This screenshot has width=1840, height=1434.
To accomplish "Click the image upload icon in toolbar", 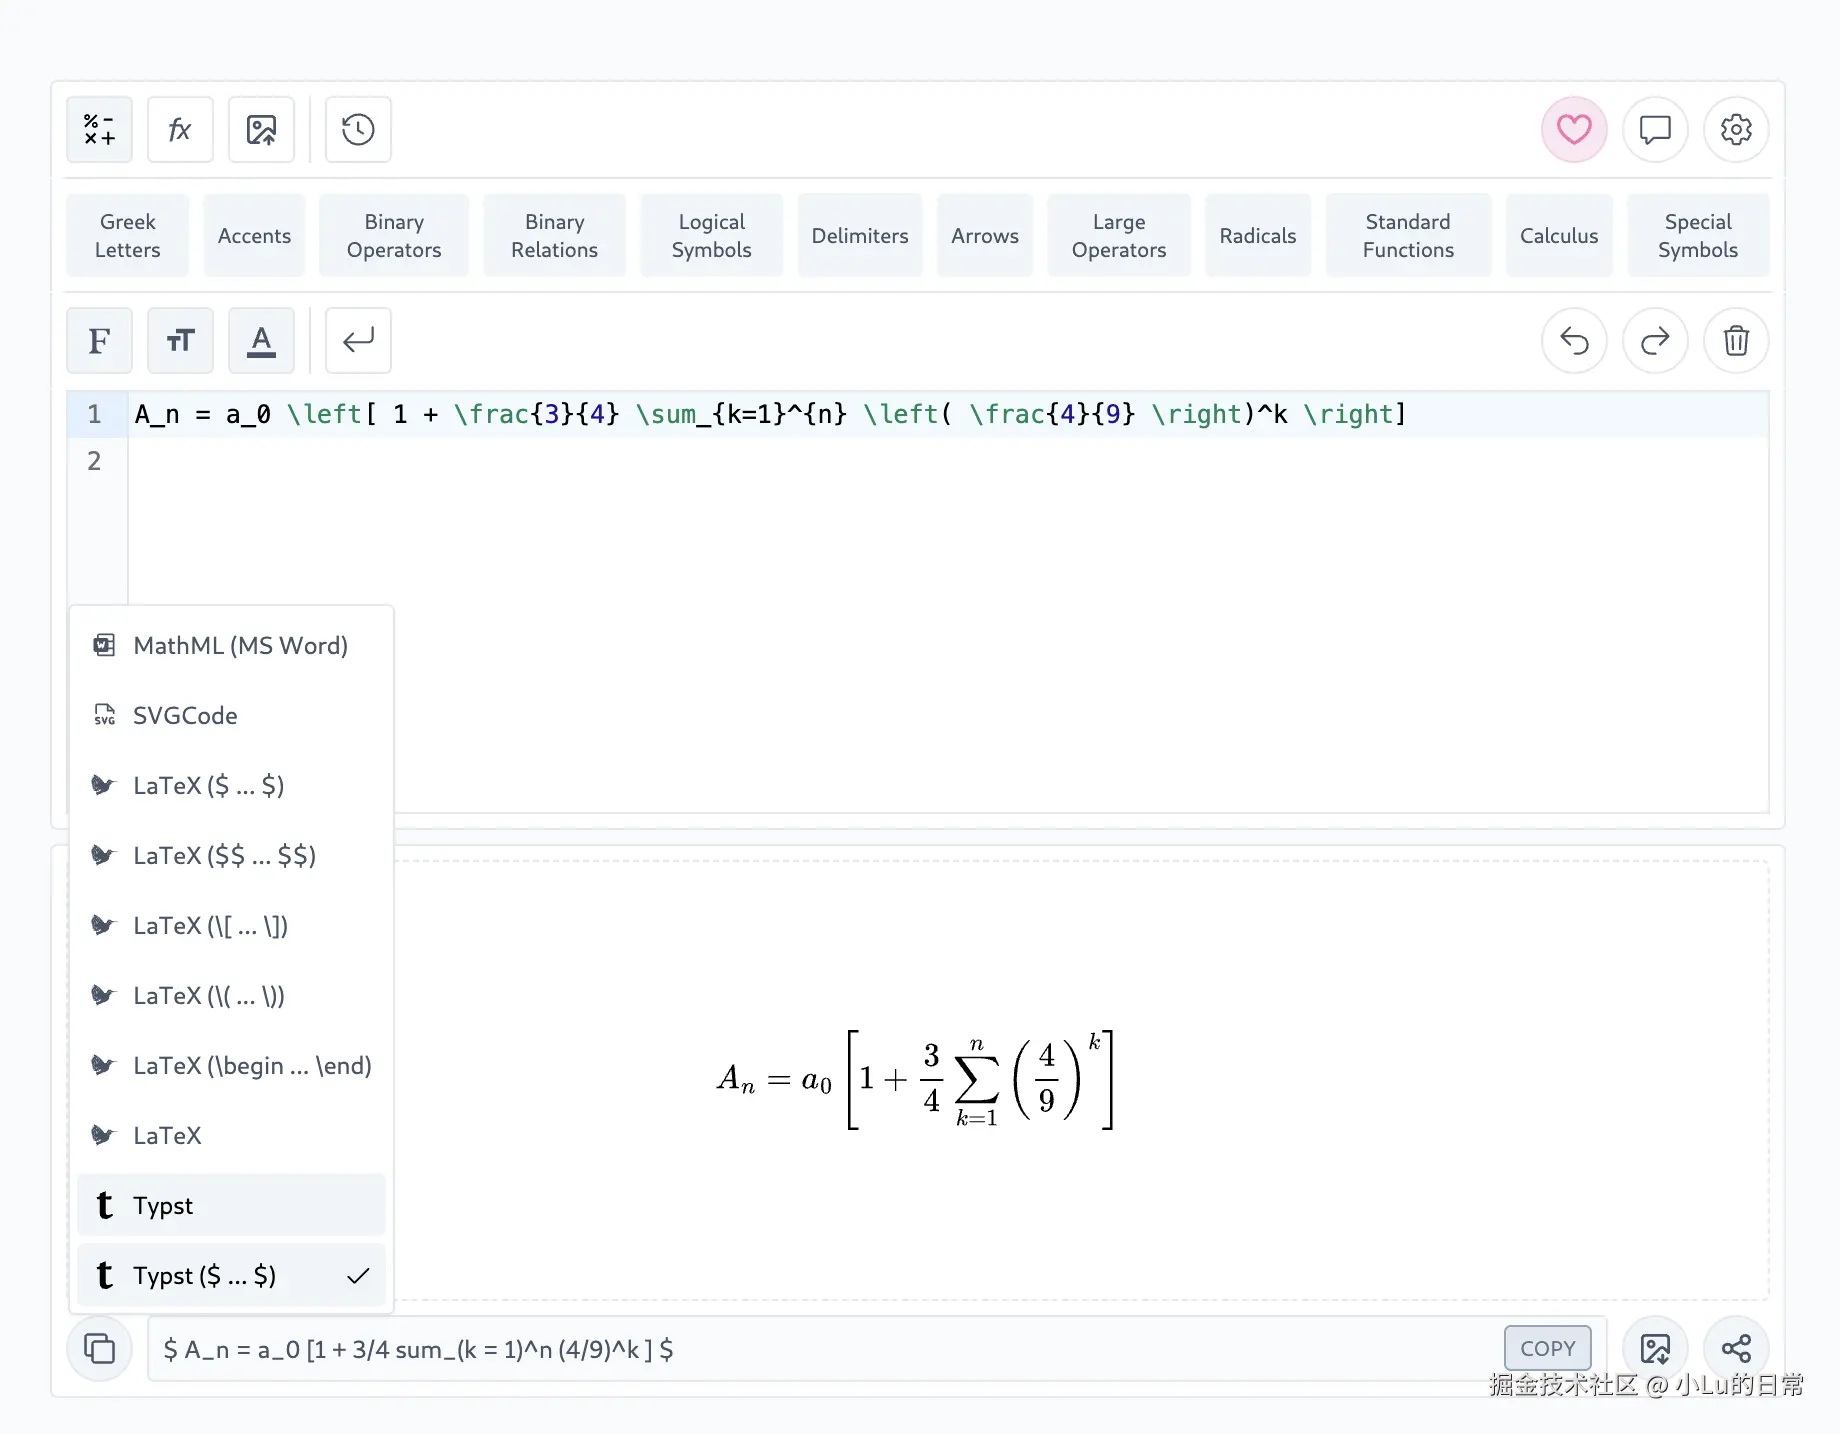I will click(261, 130).
